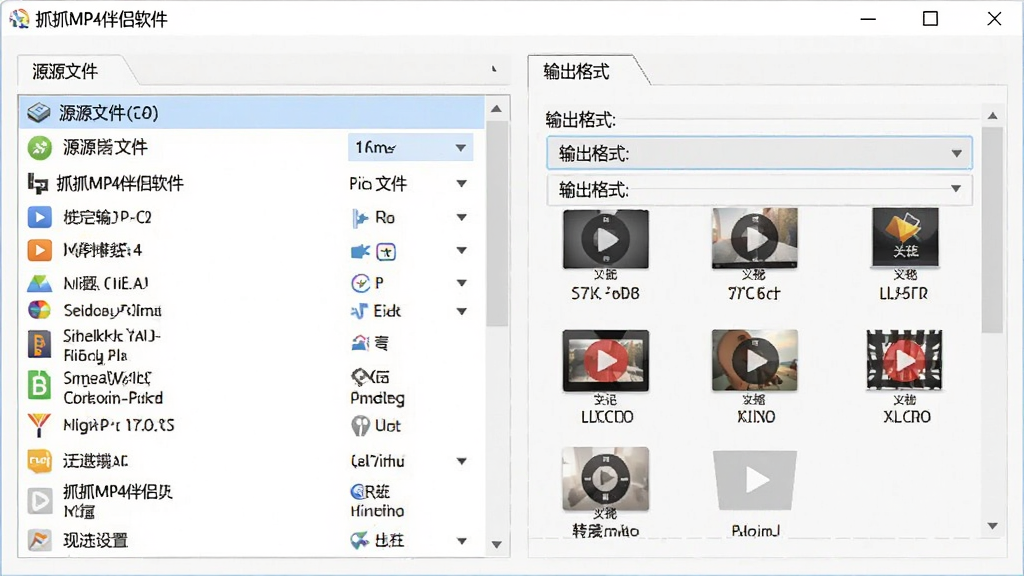Screen dimensions: 1024x576
Task: Switch to the 输出格式 tab
Action: pyautogui.click(x=577, y=71)
